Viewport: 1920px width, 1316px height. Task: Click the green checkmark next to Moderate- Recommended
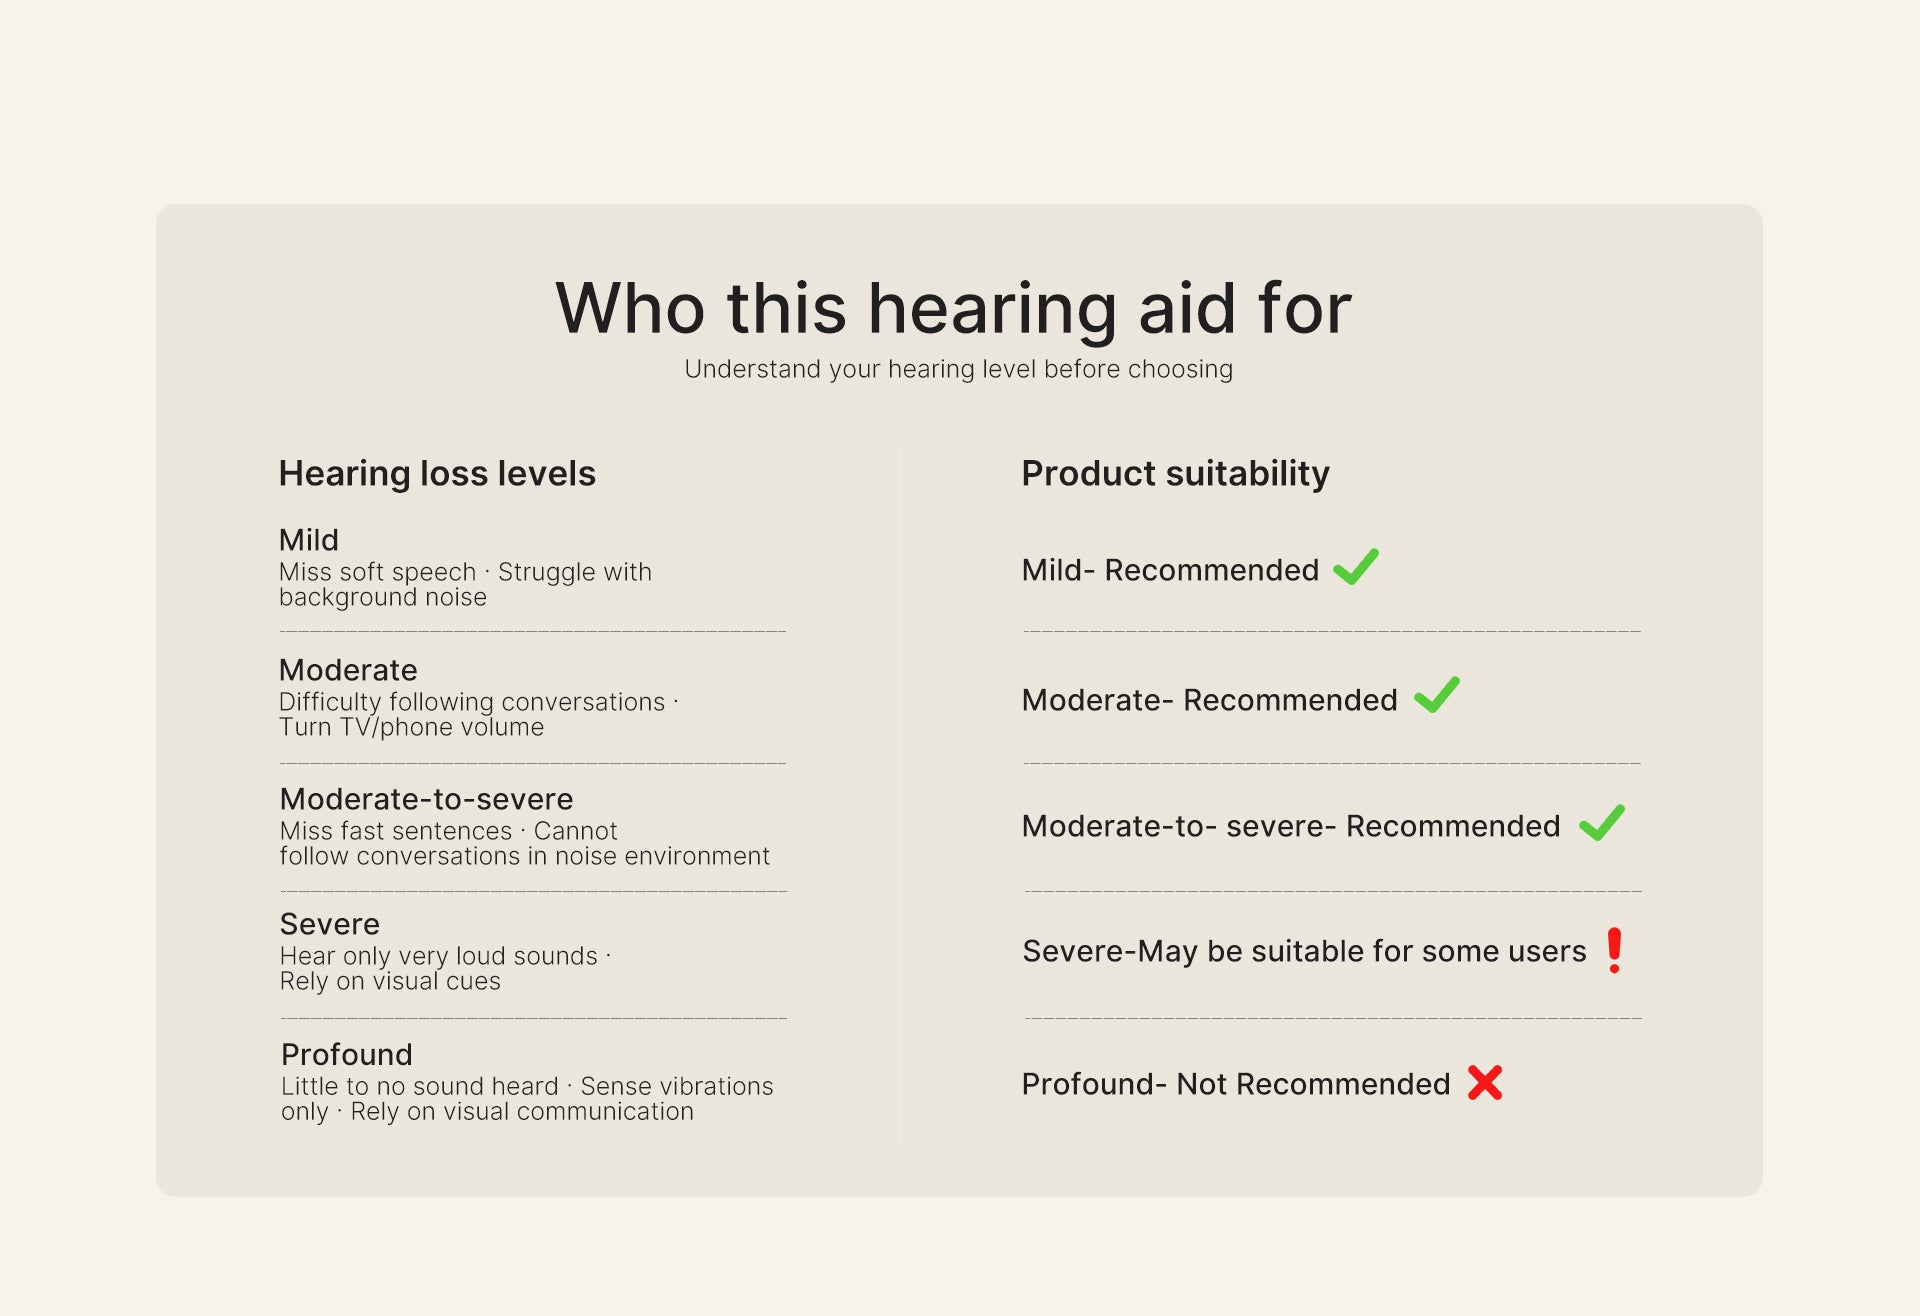pos(1437,695)
